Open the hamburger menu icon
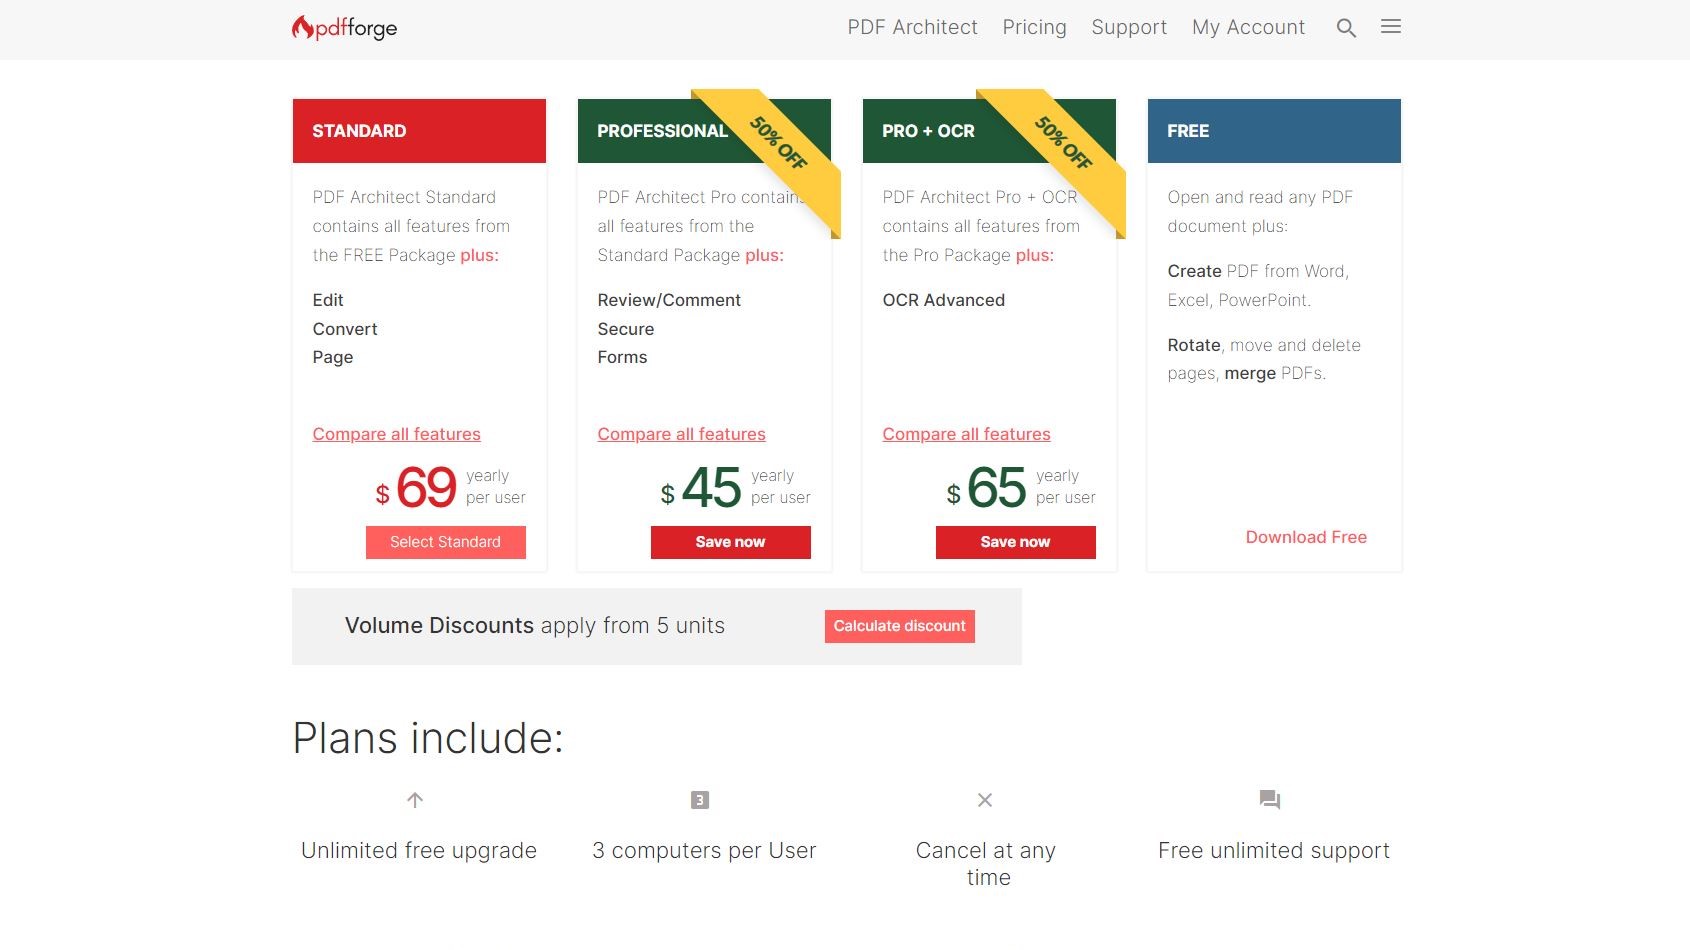The image size is (1690, 950). [x=1391, y=27]
